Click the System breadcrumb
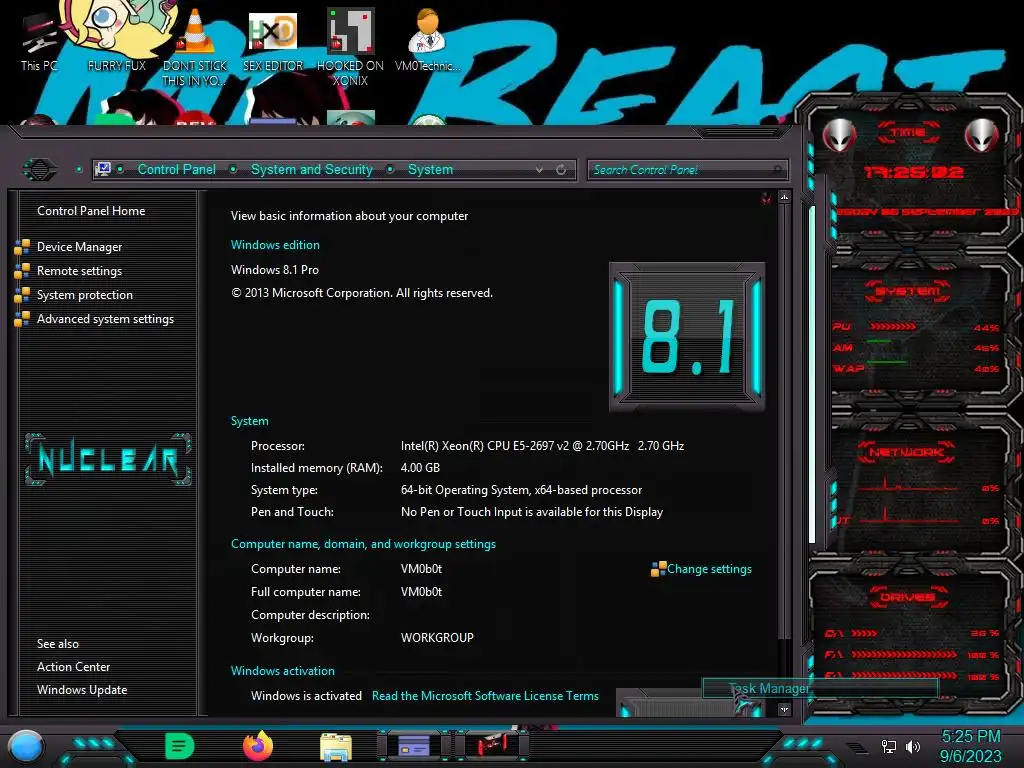This screenshot has width=1024, height=768. [x=430, y=169]
